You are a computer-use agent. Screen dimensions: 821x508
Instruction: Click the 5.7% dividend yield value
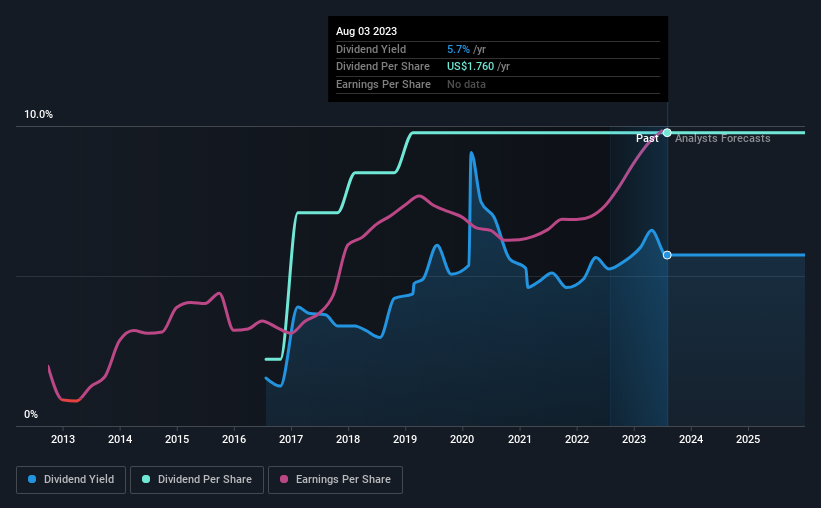[x=458, y=49]
